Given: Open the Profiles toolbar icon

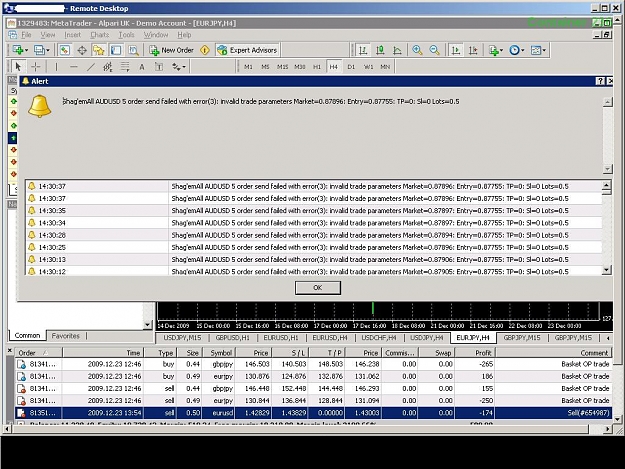Looking at the screenshot, I should point(39,50).
